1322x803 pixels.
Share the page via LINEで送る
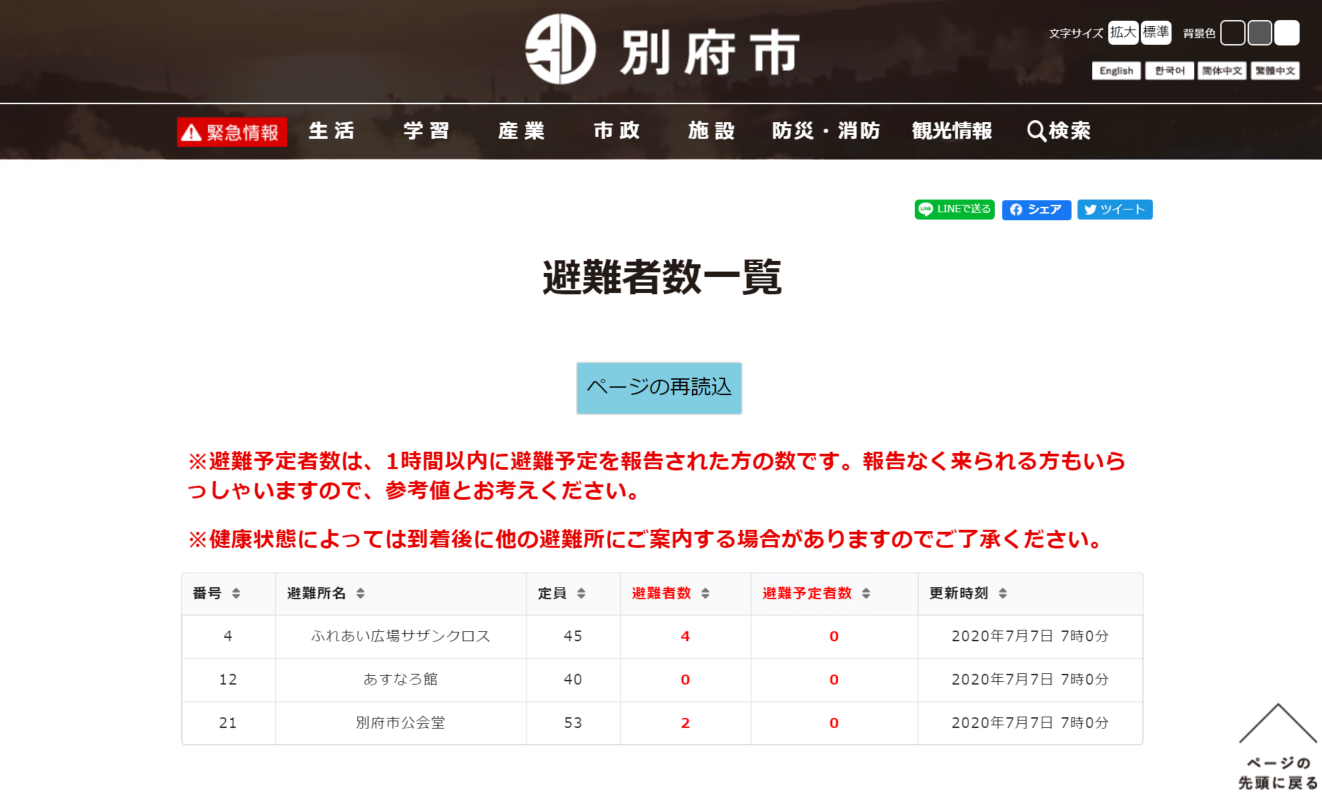point(954,210)
